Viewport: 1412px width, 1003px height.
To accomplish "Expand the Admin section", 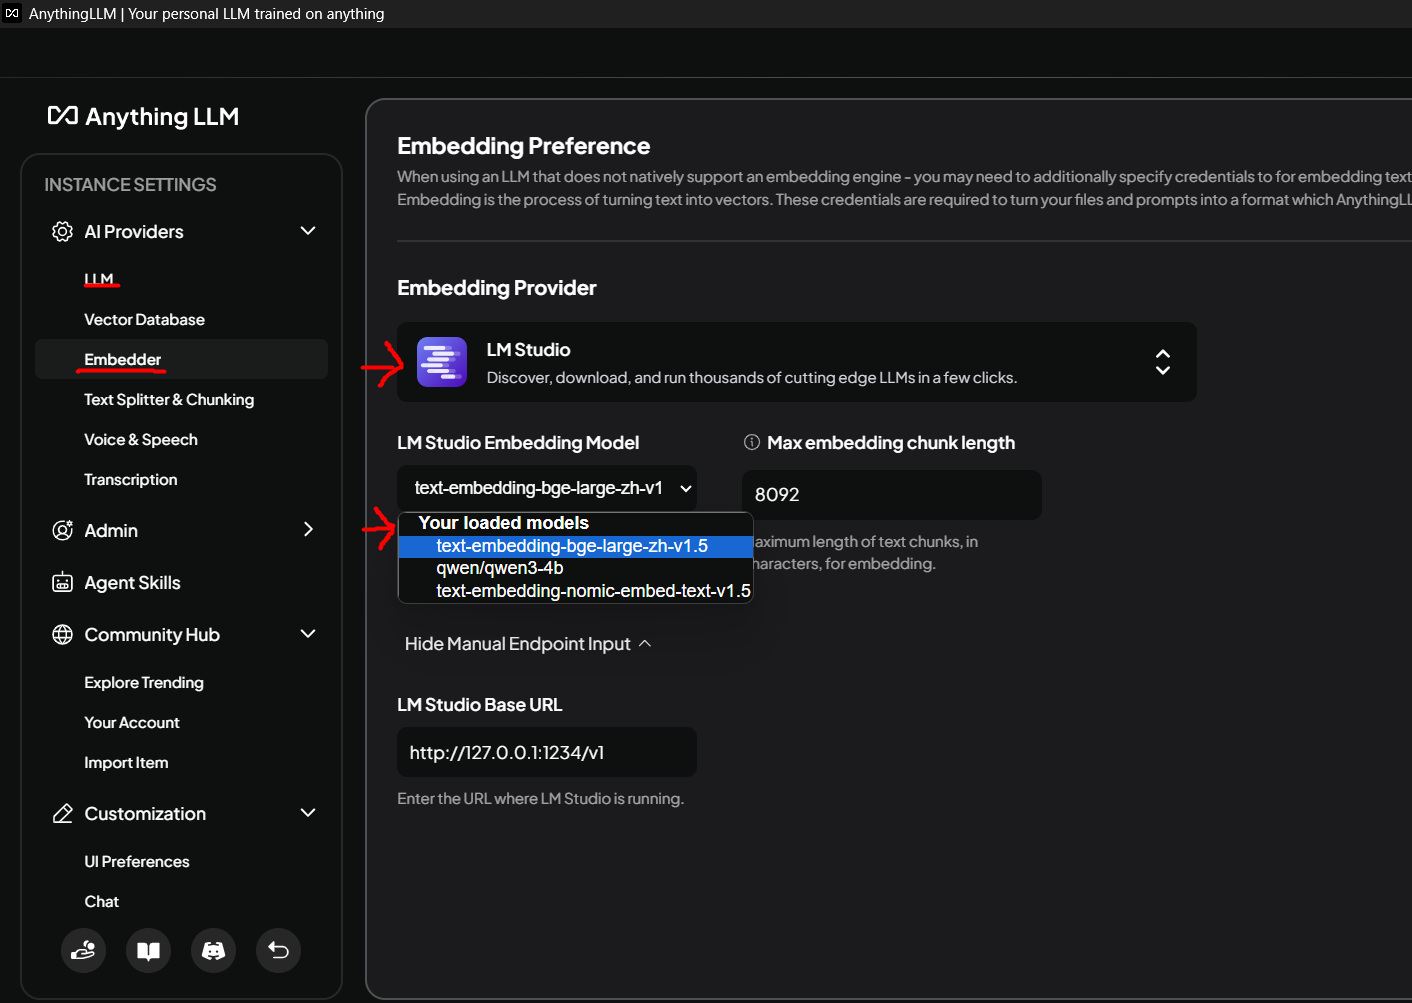I will (308, 530).
